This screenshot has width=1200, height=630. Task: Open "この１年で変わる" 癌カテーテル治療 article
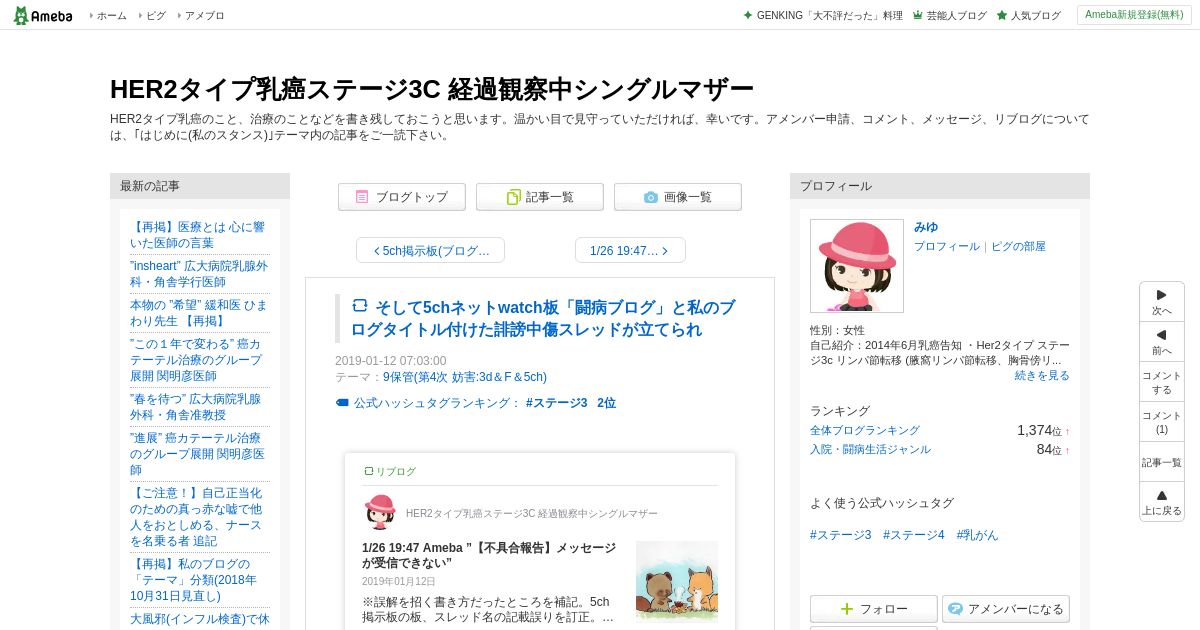[x=196, y=360]
